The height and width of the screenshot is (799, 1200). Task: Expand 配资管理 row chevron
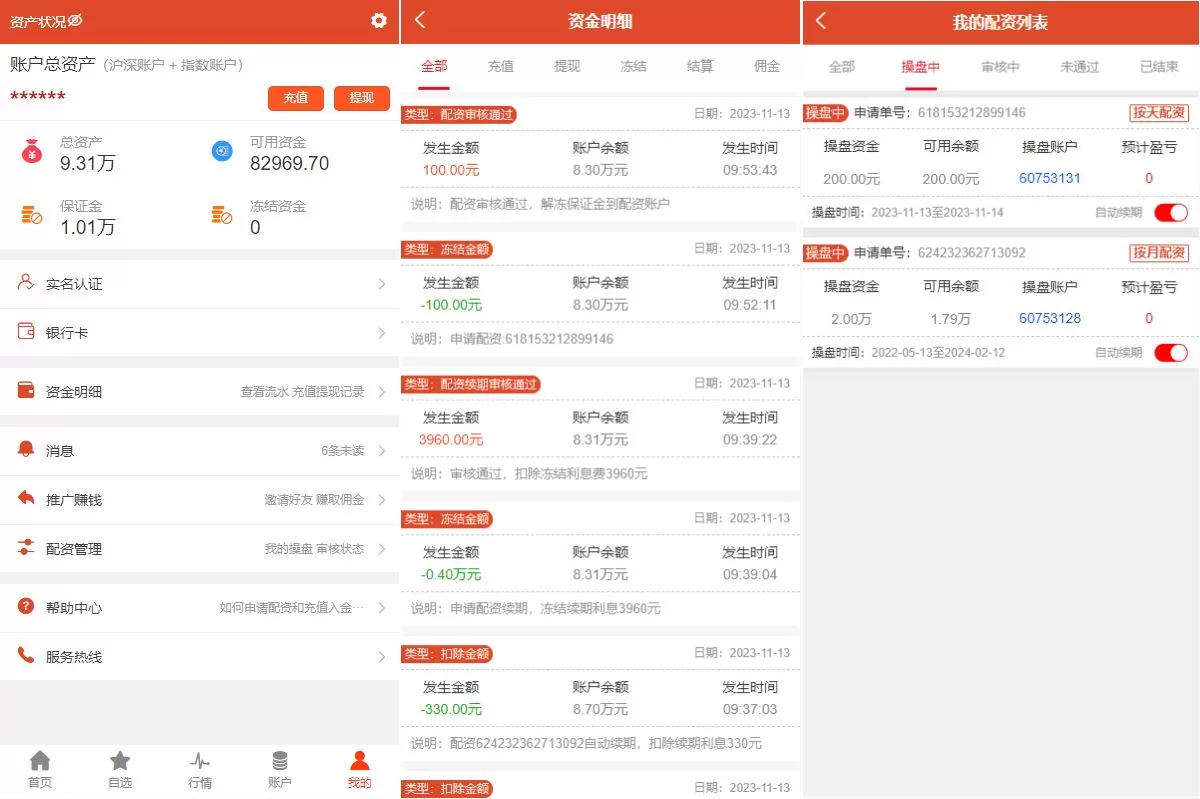[382, 549]
